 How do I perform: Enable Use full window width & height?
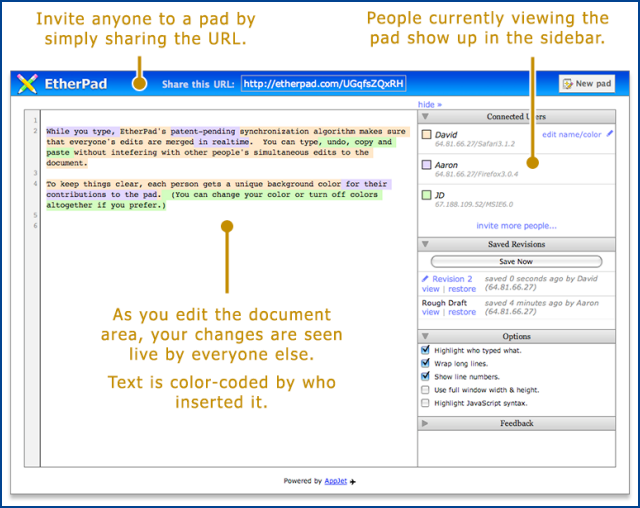coord(425,390)
